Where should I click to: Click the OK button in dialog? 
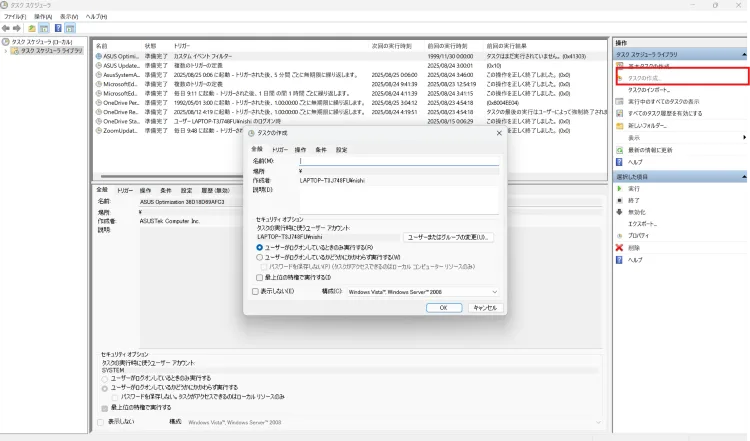coord(443,307)
